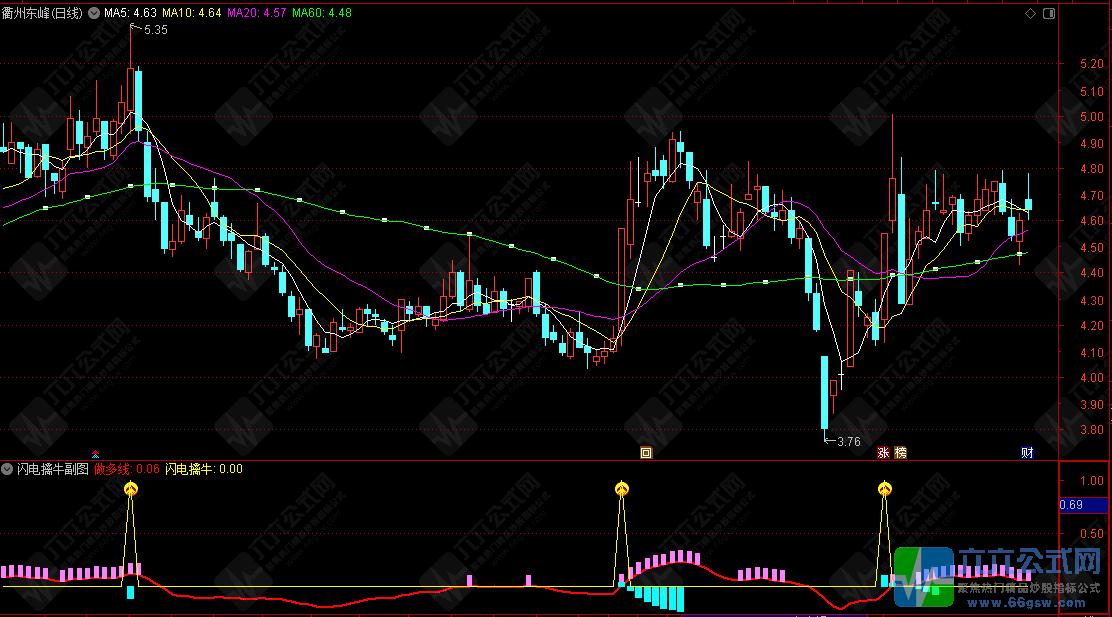The image size is (1112, 617).
Task: Select the MA20 moving average label
Action: click(257, 13)
